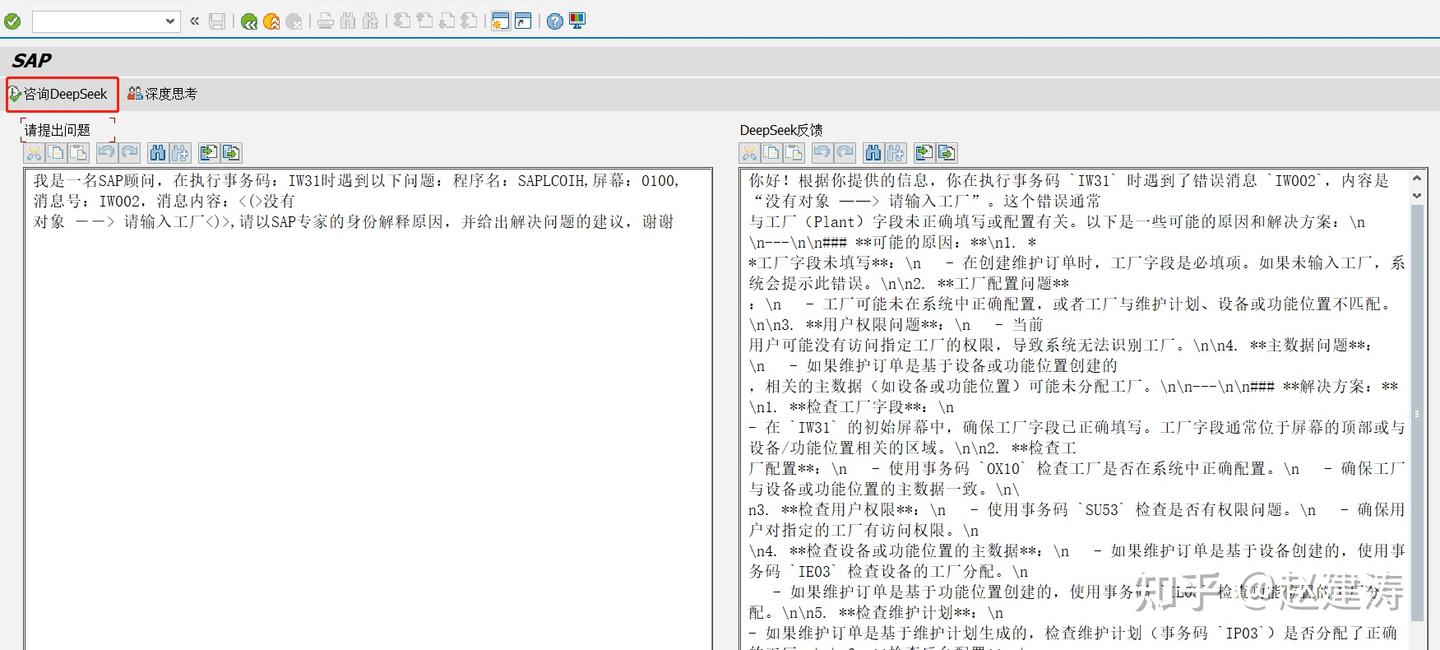Click the Exit session icon
The height and width of the screenshot is (650, 1440).
[271, 20]
